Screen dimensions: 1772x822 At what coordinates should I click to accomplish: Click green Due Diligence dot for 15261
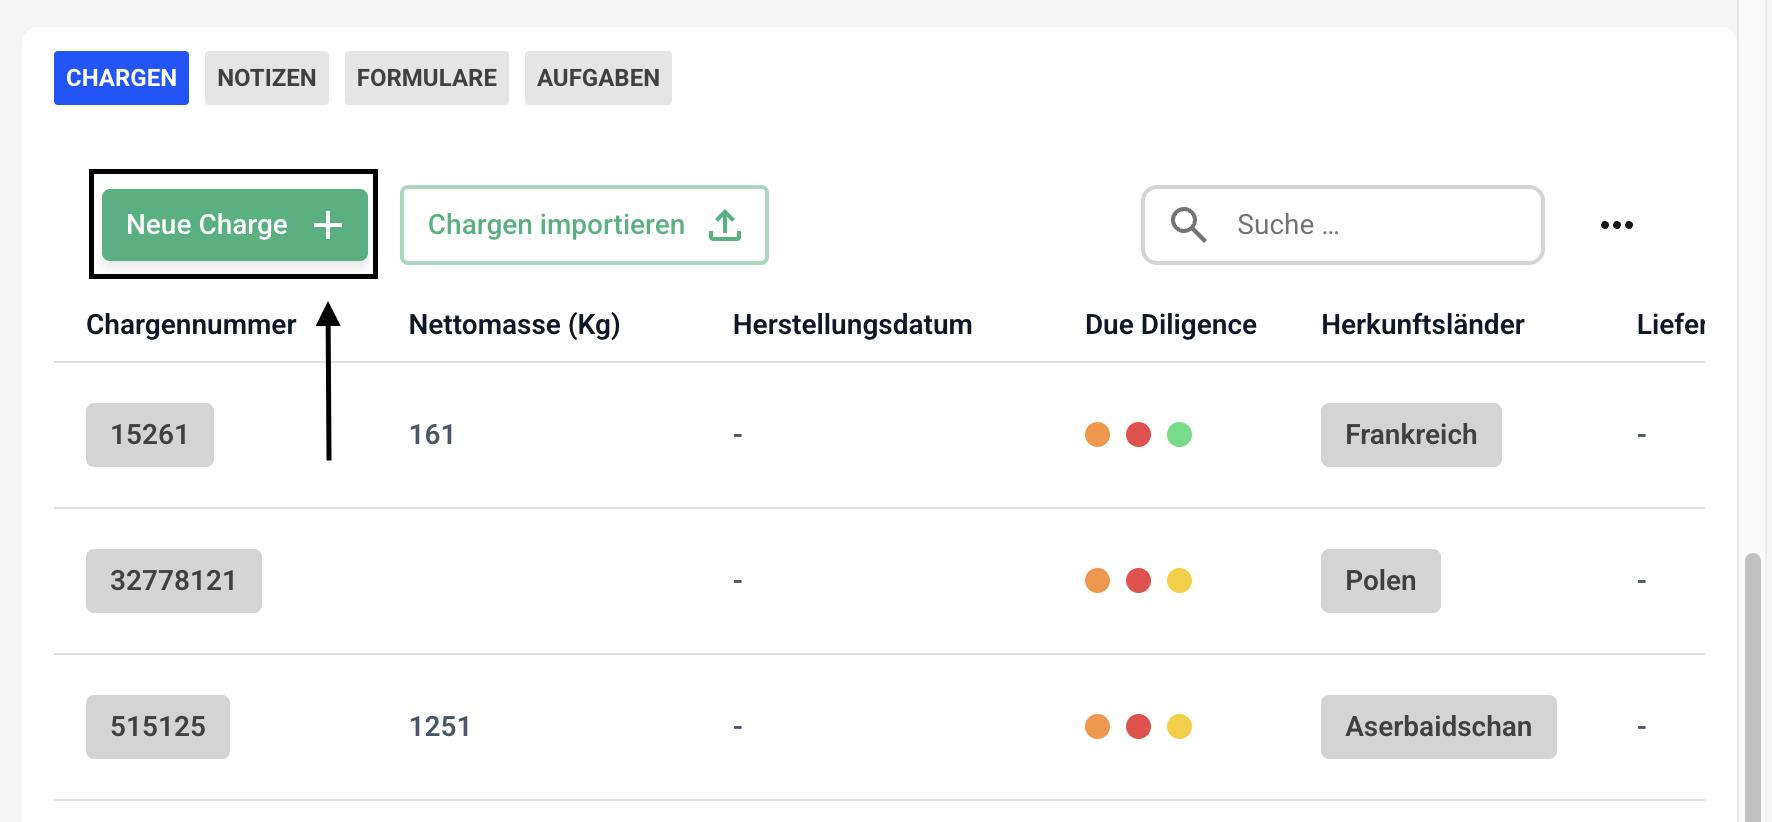[1179, 435]
